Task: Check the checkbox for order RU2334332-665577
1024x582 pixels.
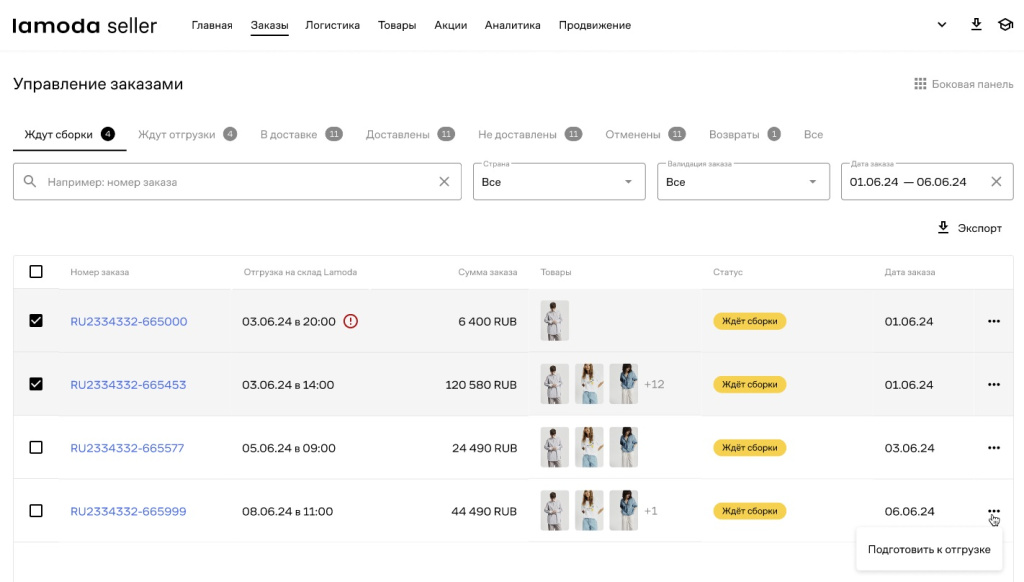Action: tap(36, 447)
